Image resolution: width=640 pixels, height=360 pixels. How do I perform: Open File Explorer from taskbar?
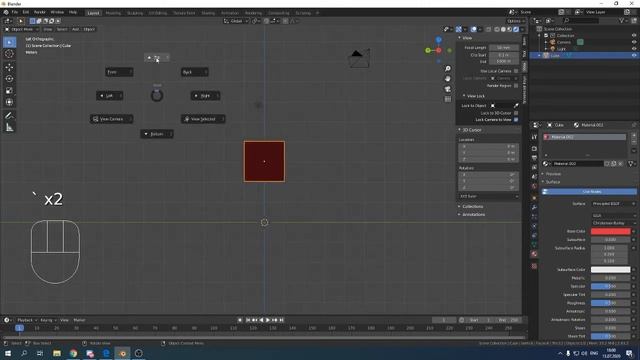point(57,353)
